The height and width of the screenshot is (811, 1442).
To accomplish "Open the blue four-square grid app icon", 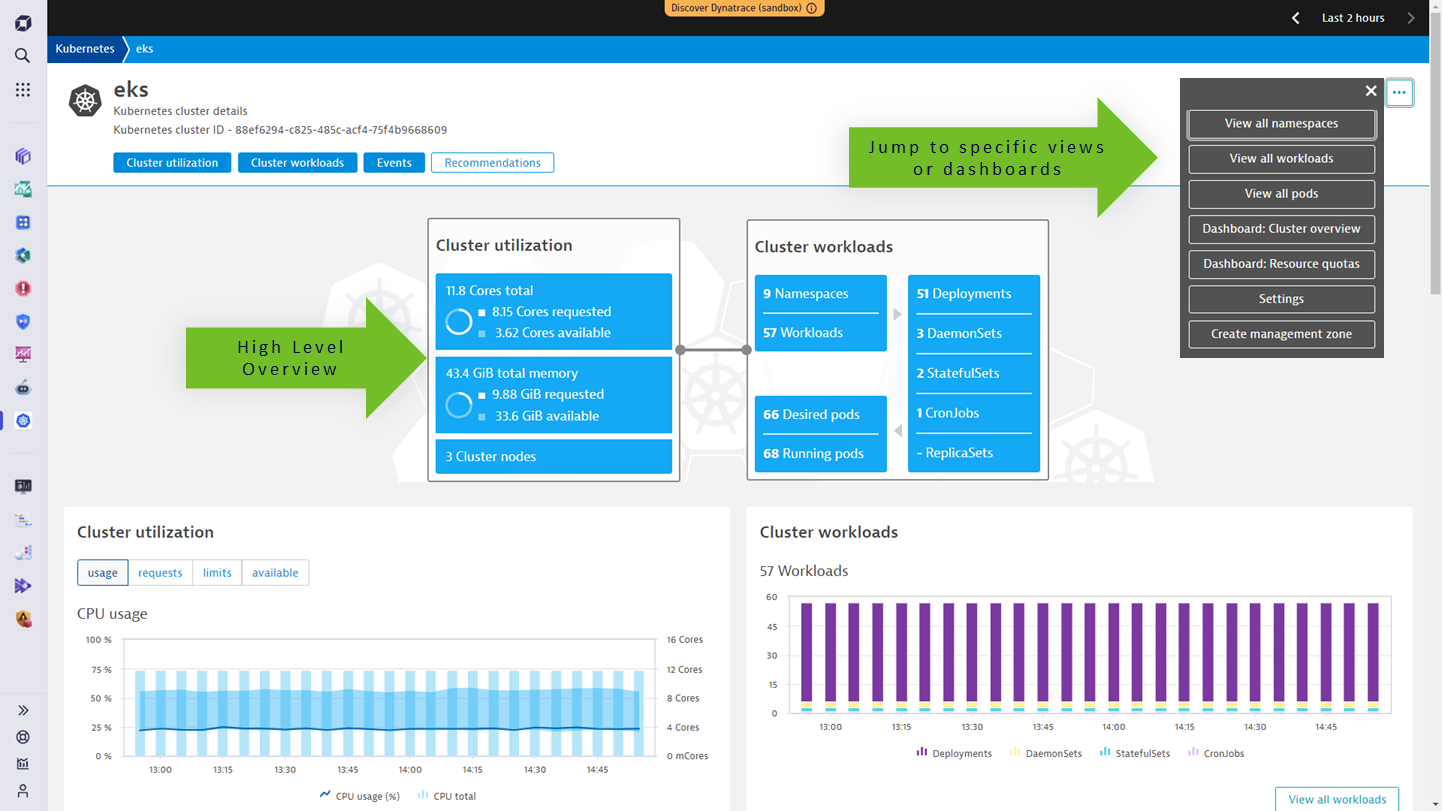I will click(x=22, y=222).
